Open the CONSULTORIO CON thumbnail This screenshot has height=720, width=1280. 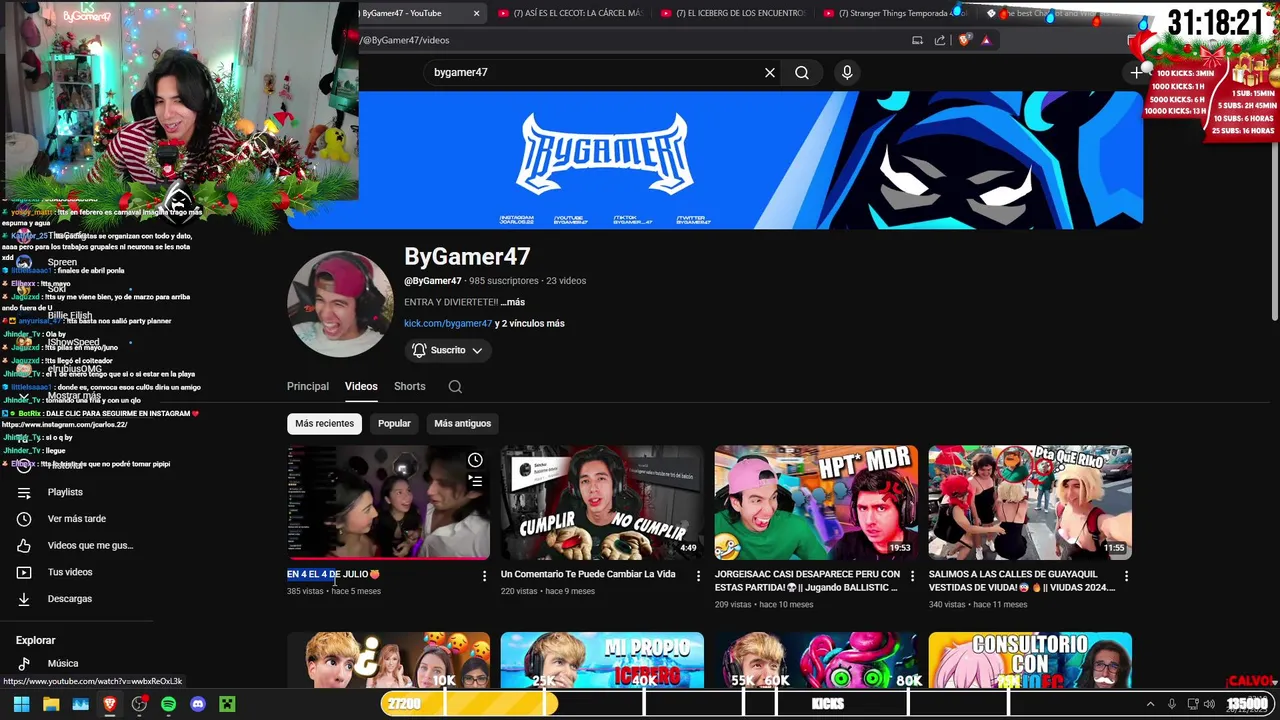click(x=1030, y=660)
